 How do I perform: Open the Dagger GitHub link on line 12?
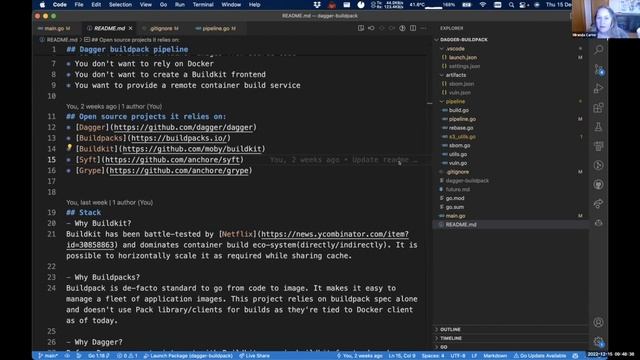tap(183, 127)
